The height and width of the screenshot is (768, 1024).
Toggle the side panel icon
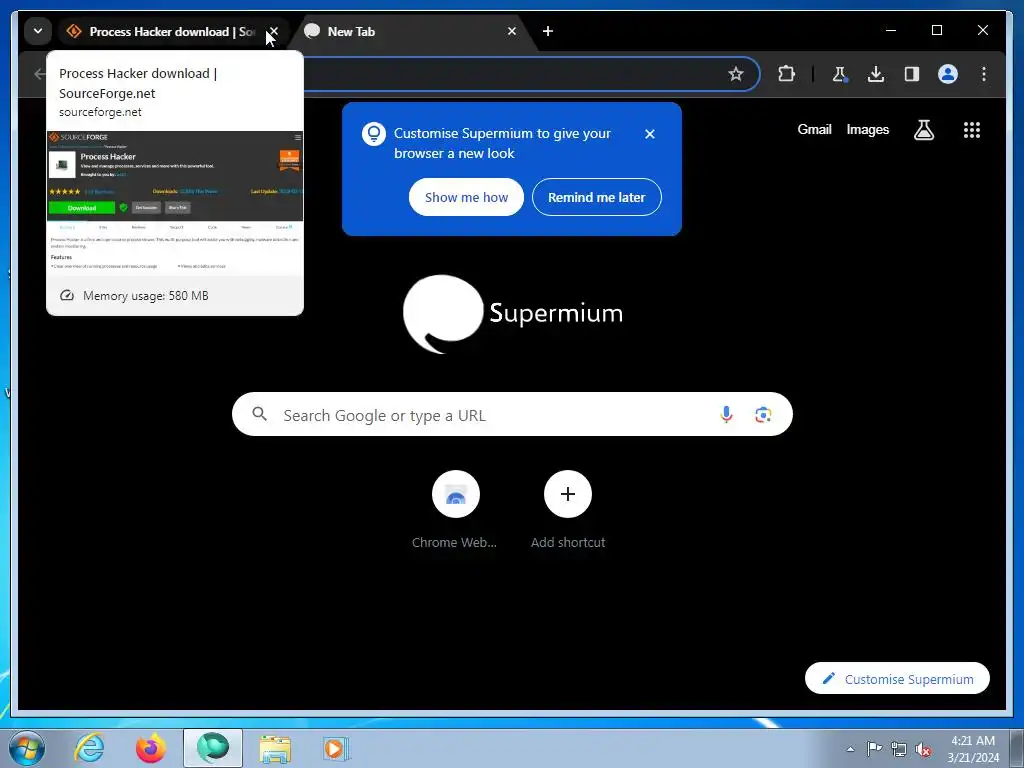tap(912, 74)
